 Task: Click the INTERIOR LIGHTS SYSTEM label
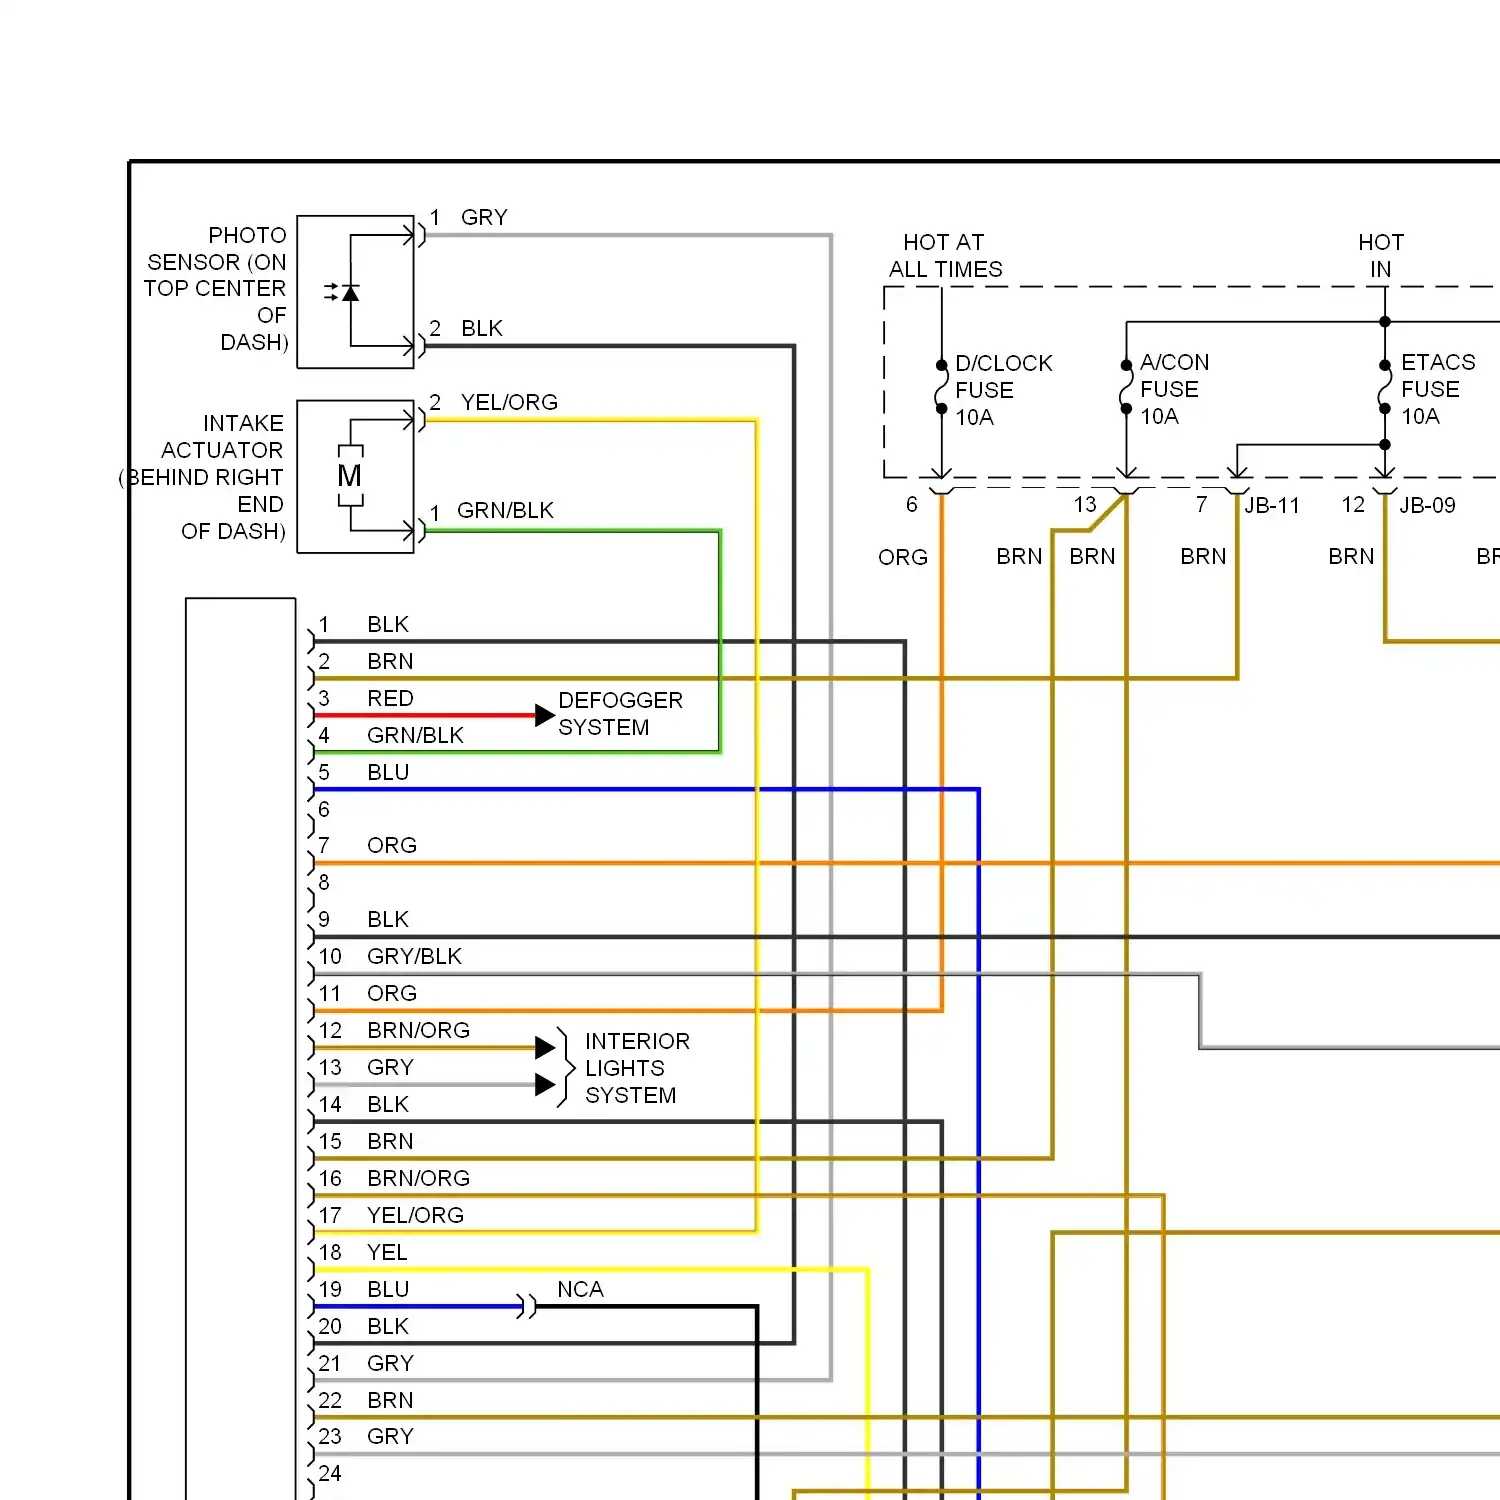[637, 1068]
